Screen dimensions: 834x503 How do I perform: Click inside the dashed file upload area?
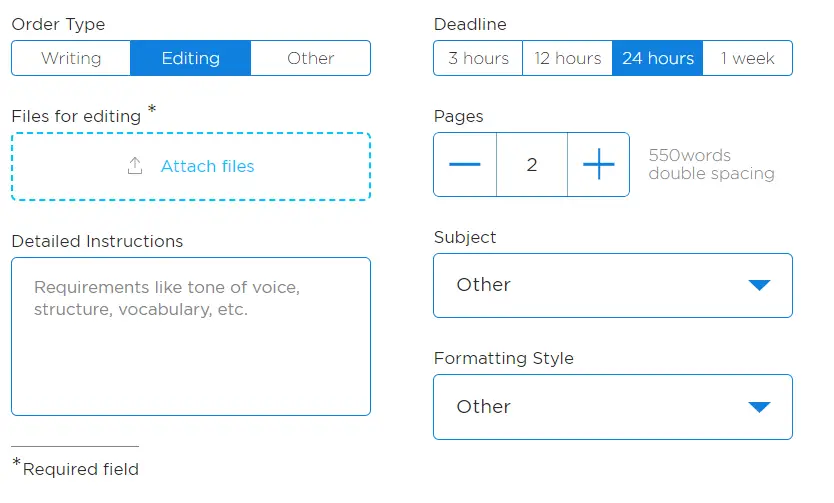click(191, 166)
